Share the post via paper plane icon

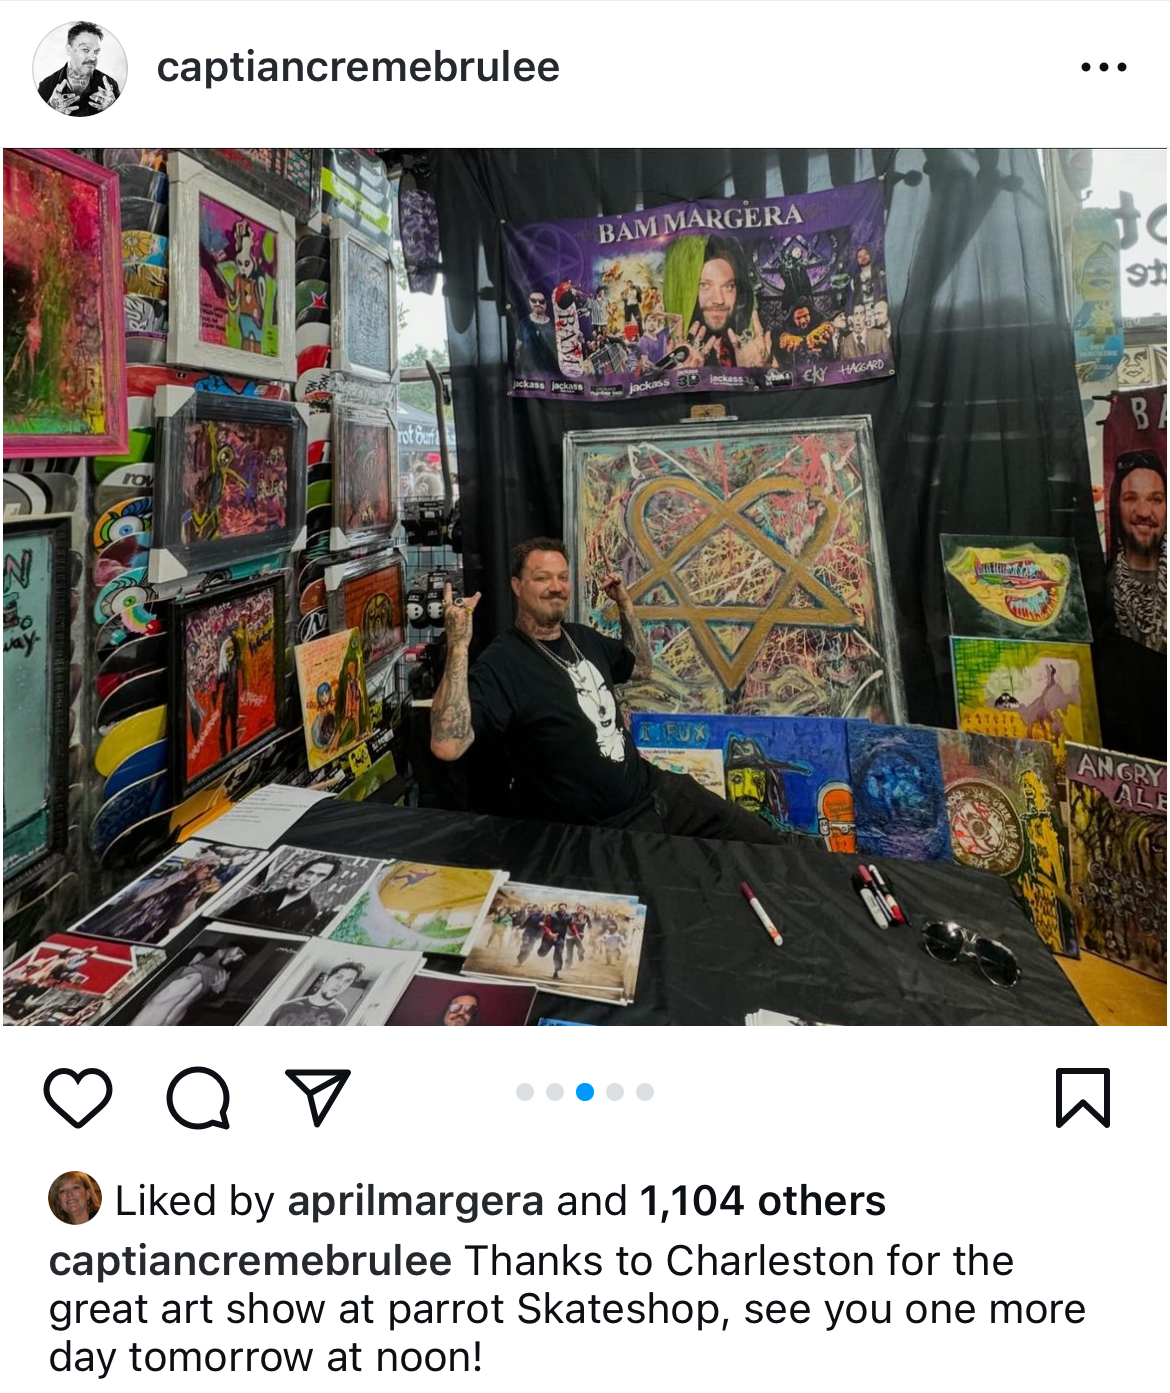317,1096
